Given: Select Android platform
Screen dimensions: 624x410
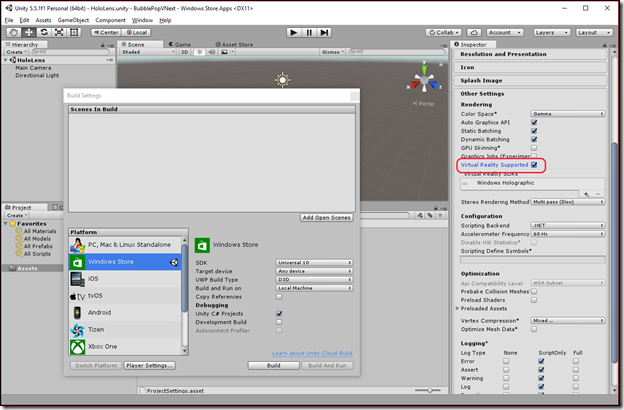Looking at the screenshot, I should pyautogui.click(x=125, y=312).
